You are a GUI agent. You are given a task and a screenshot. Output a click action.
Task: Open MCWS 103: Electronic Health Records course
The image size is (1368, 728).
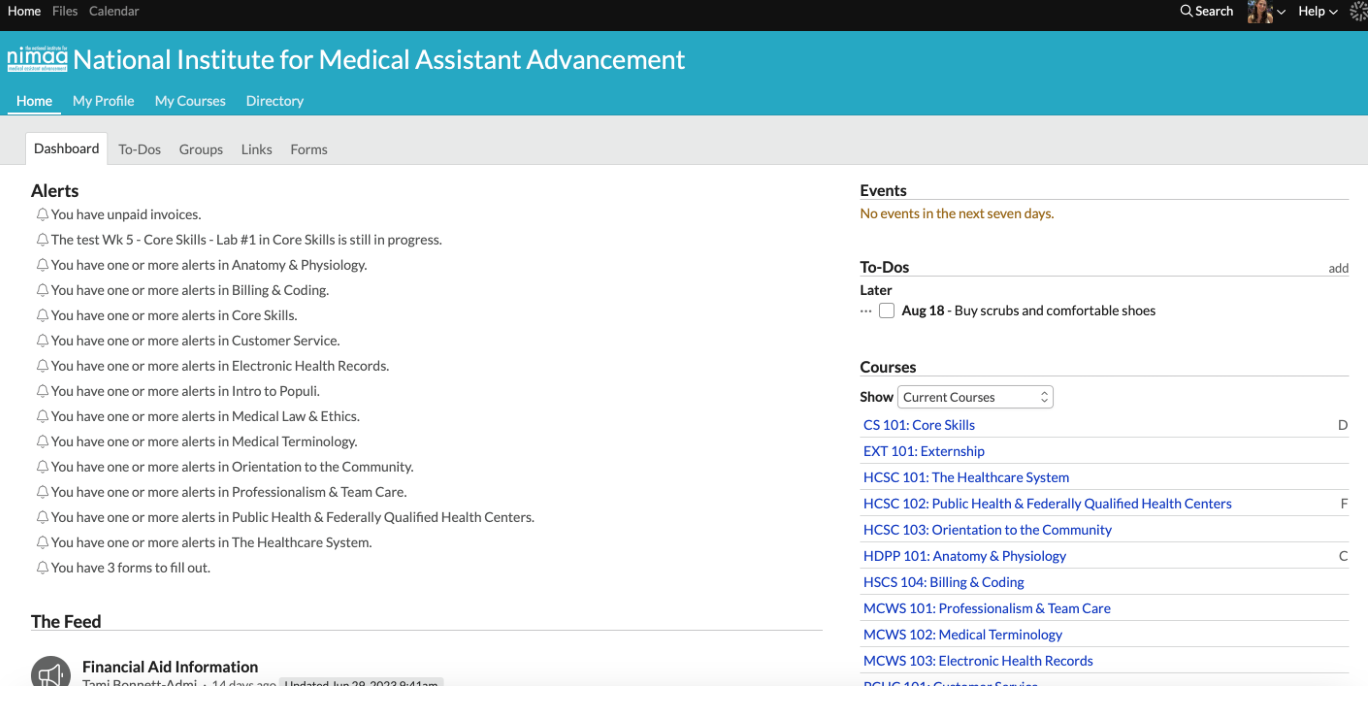point(978,661)
